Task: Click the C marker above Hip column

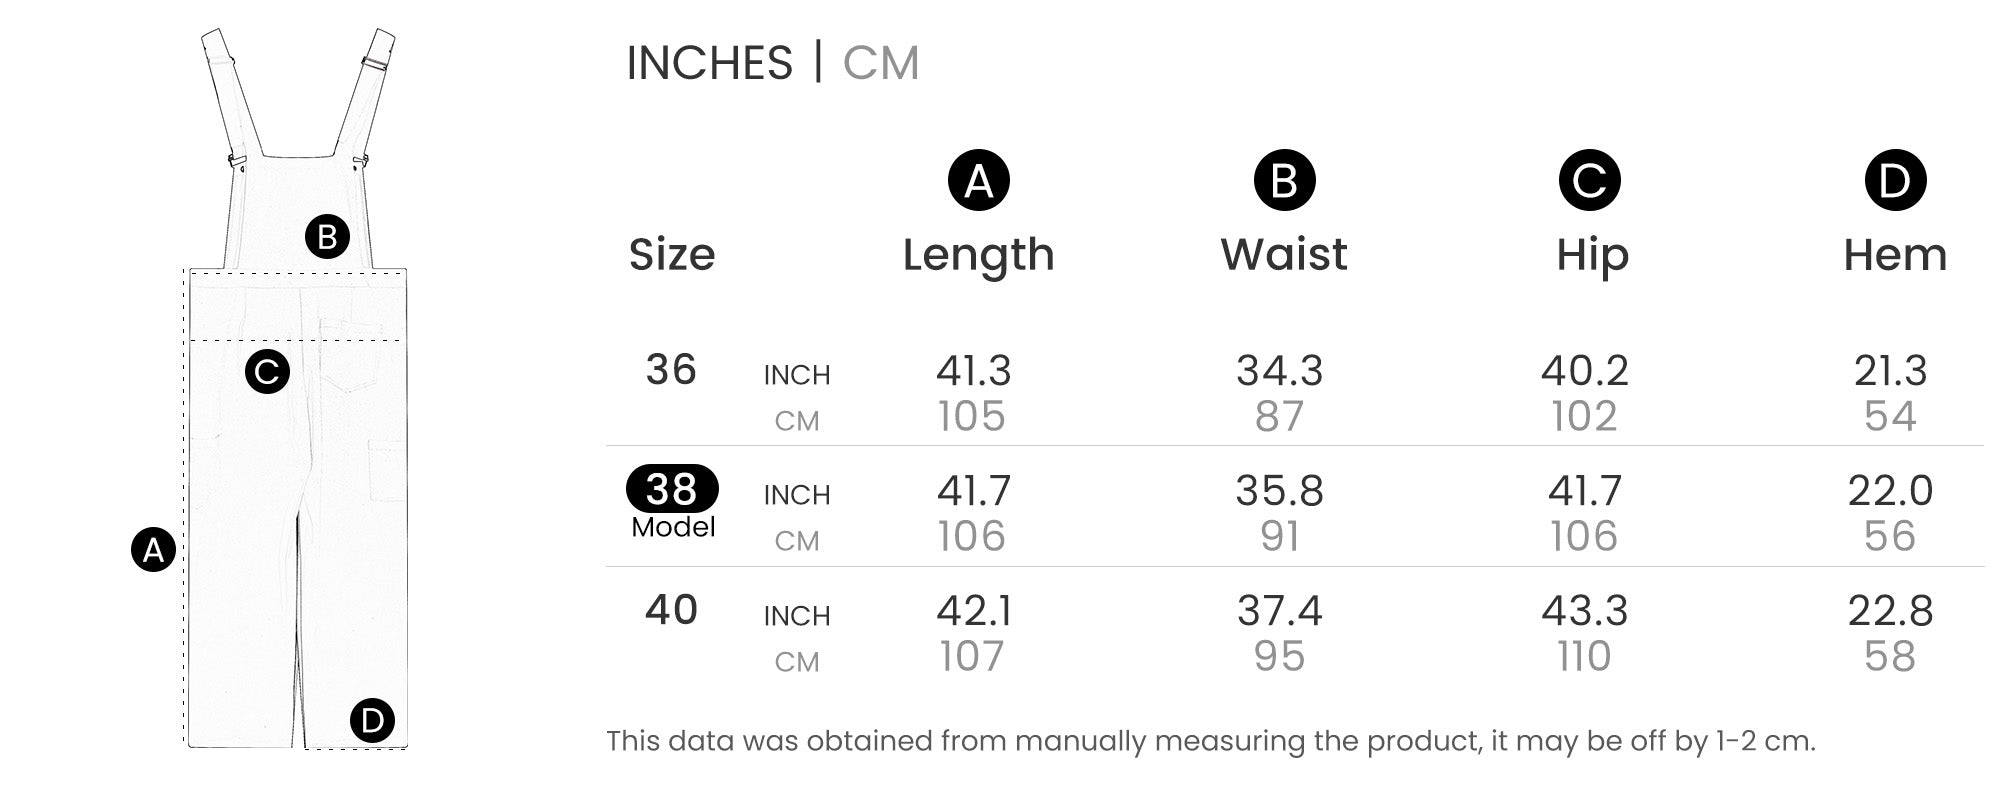Action: (x=1589, y=180)
